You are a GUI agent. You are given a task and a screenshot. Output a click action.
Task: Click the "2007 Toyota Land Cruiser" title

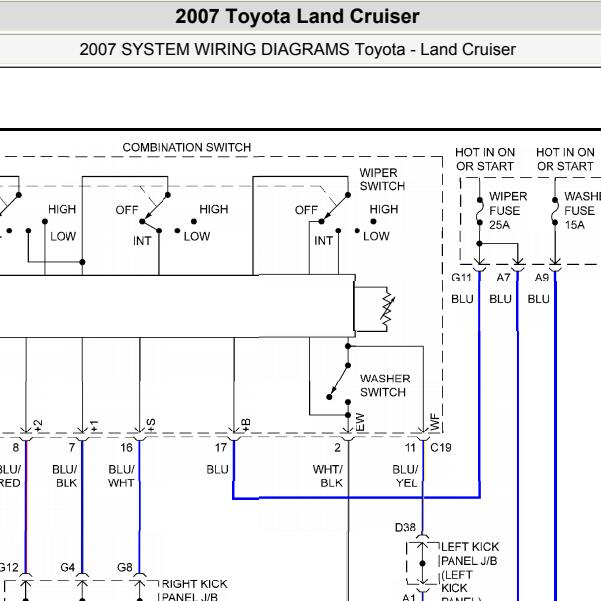point(297,16)
